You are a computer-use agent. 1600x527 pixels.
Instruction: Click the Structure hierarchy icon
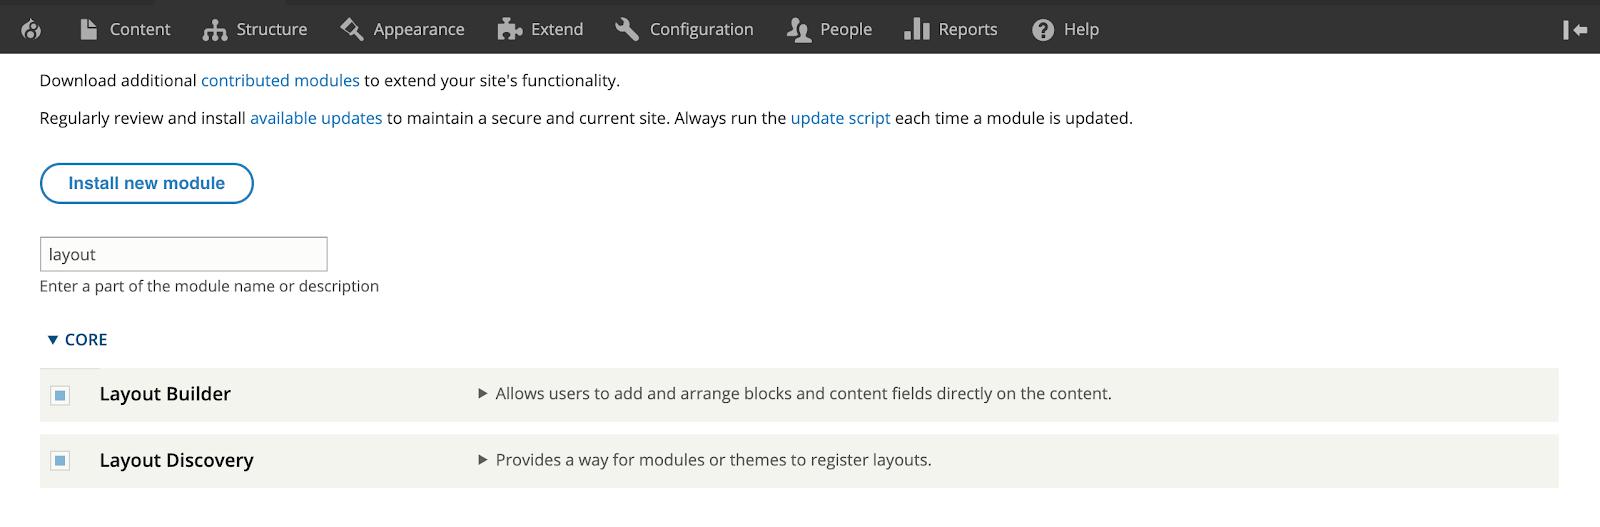[214, 30]
